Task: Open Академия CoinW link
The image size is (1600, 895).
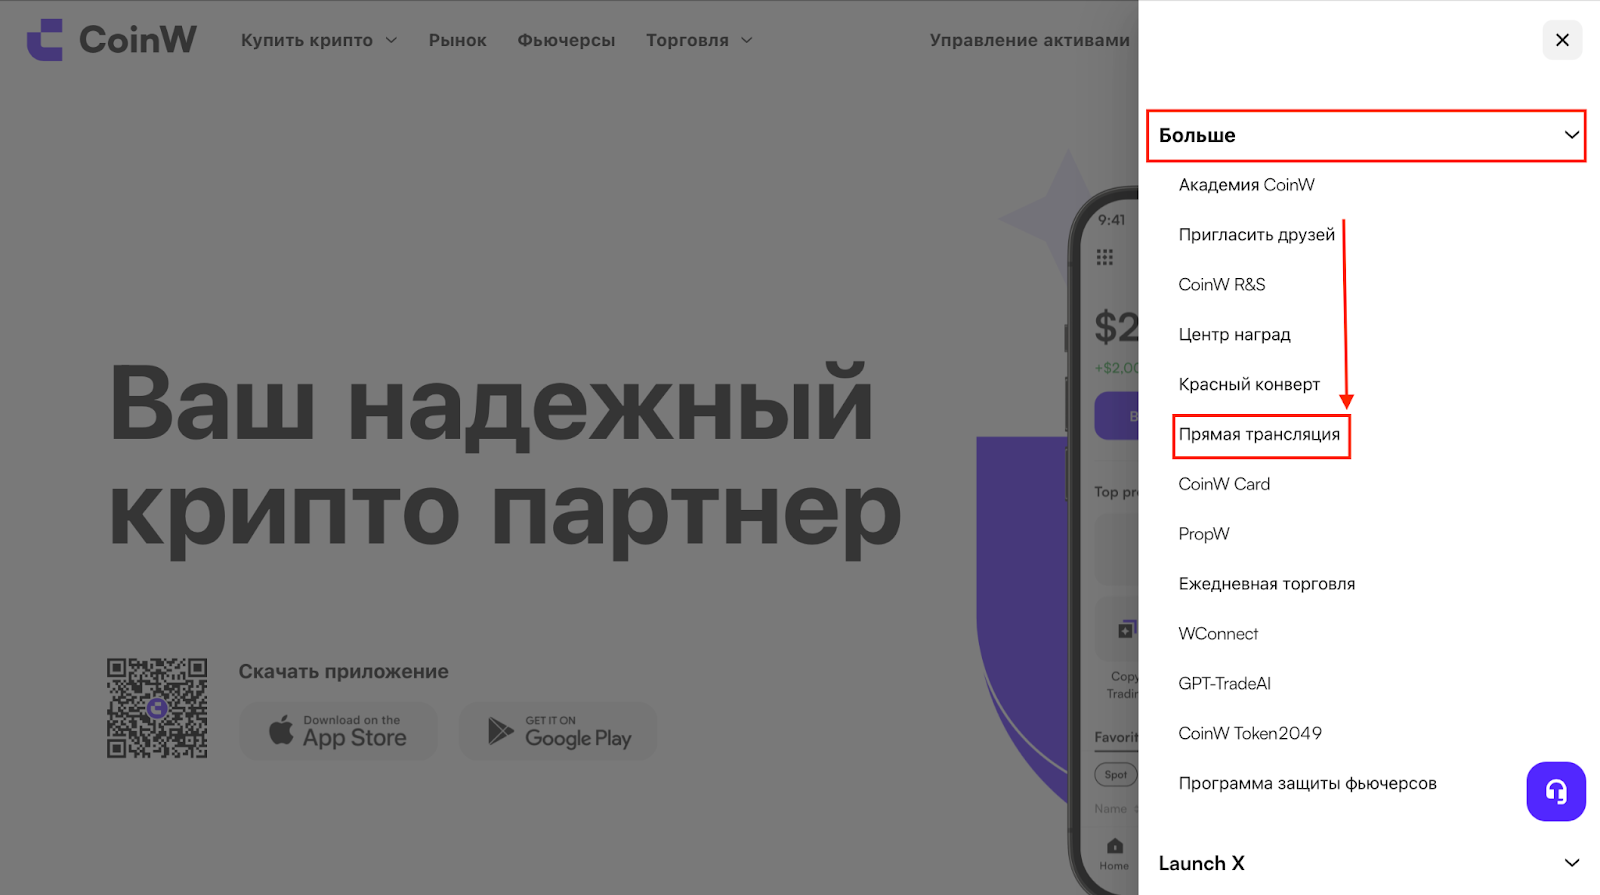Action: [1246, 185]
